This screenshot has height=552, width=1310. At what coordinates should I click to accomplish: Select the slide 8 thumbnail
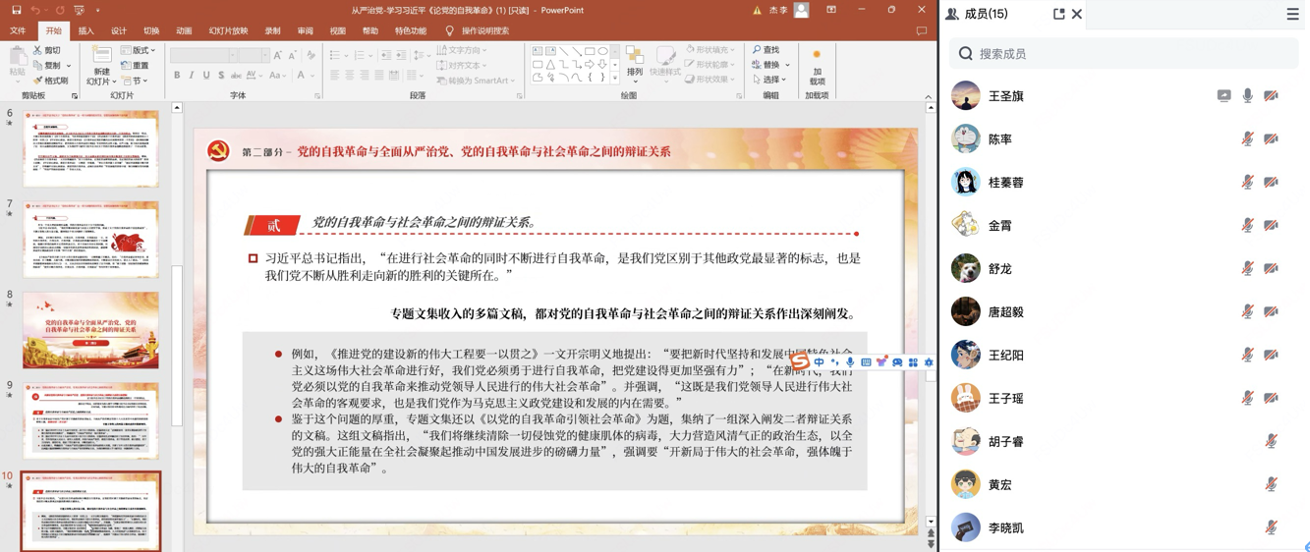point(91,330)
